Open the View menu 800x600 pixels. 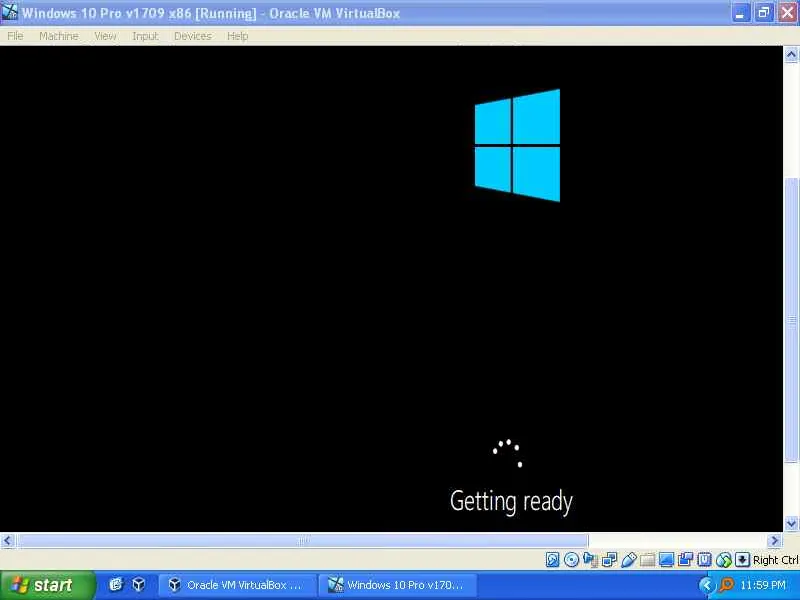(x=105, y=36)
